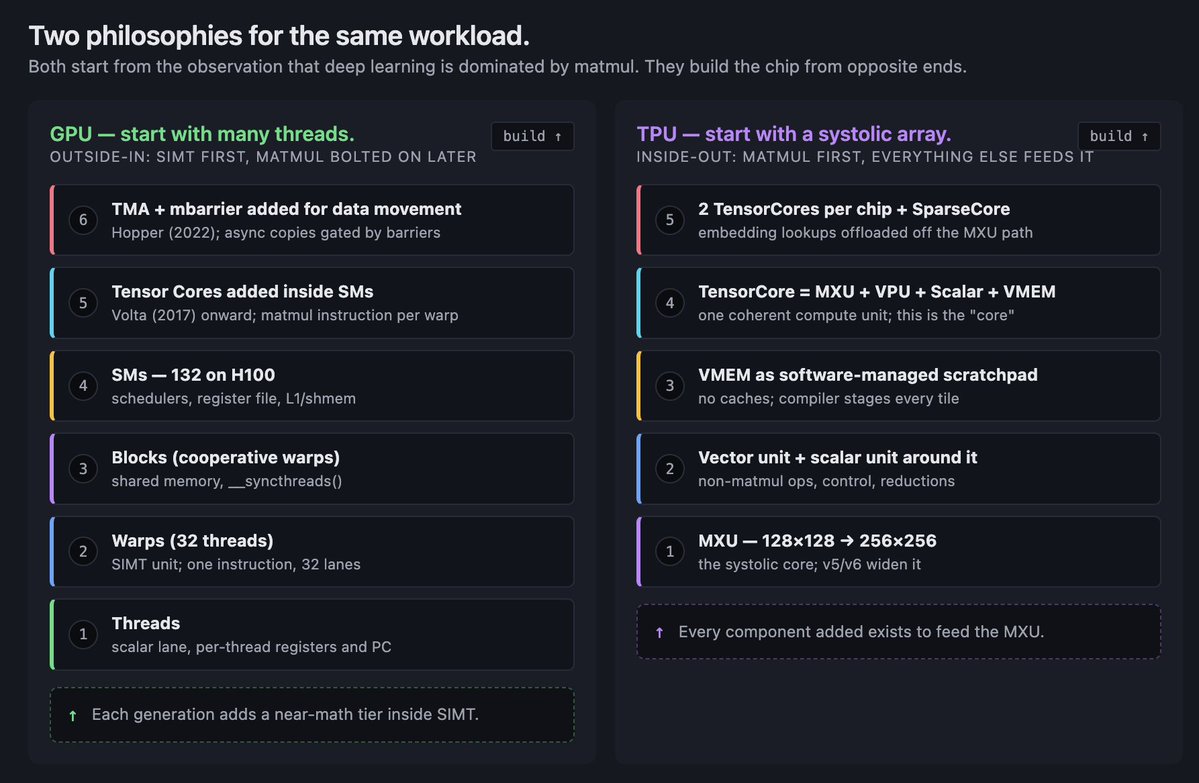Click the number 6 badge for TMA + mbarrier

click(83, 219)
